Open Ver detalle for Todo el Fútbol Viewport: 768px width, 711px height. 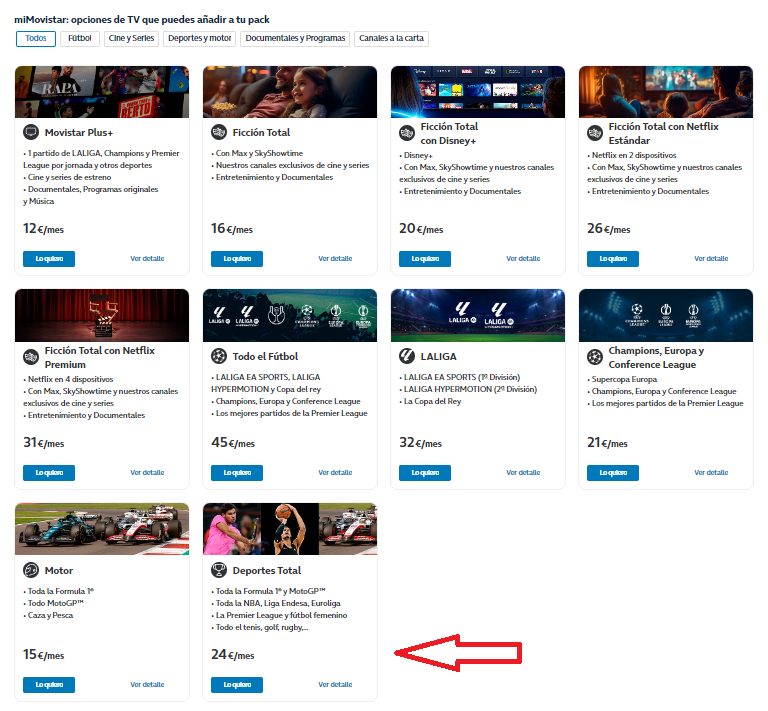pyautogui.click(x=335, y=473)
